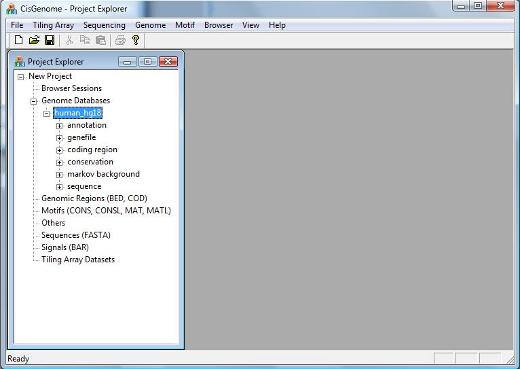Select Signals (BAR) tree item
520x369 pixels.
(65, 247)
